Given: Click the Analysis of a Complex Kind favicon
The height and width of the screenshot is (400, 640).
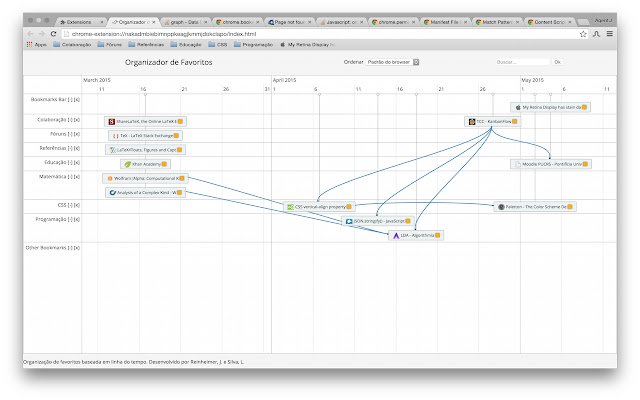Looking at the screenshot, I should tap(113, 193).
